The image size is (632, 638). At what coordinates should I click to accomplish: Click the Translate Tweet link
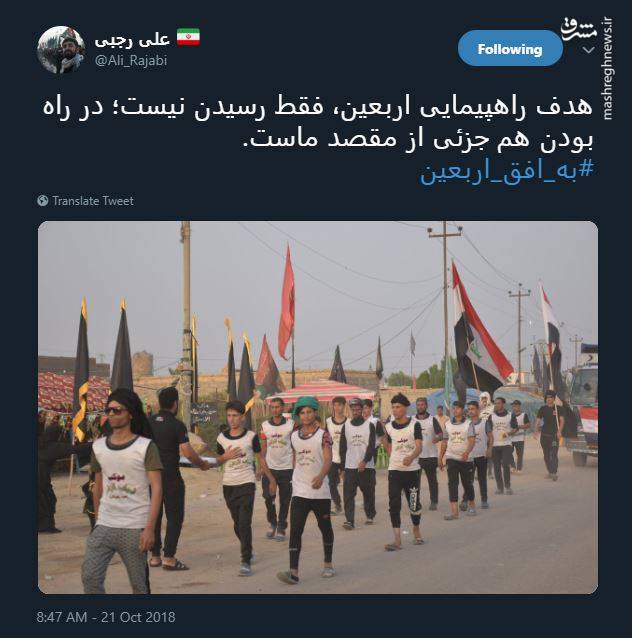click(93, 201)
